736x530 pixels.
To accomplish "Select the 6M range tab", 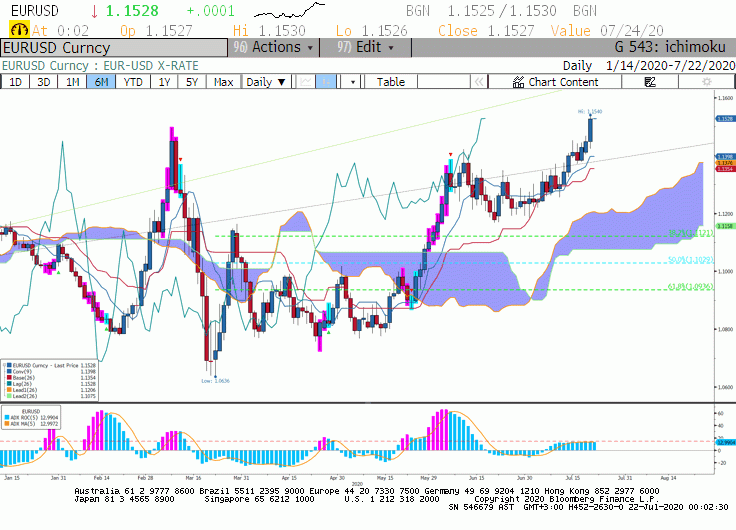I will [101, 82].
